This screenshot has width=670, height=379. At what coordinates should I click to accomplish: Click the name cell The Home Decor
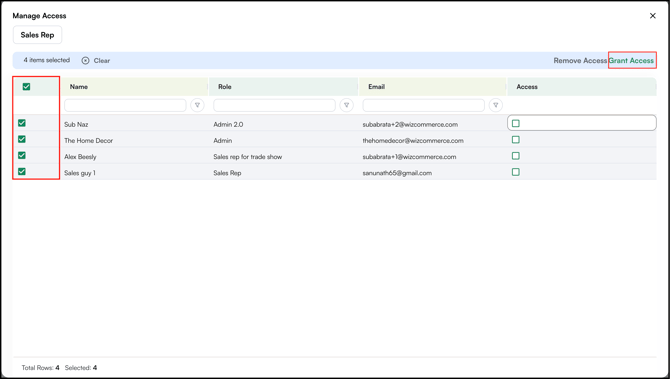88,141
